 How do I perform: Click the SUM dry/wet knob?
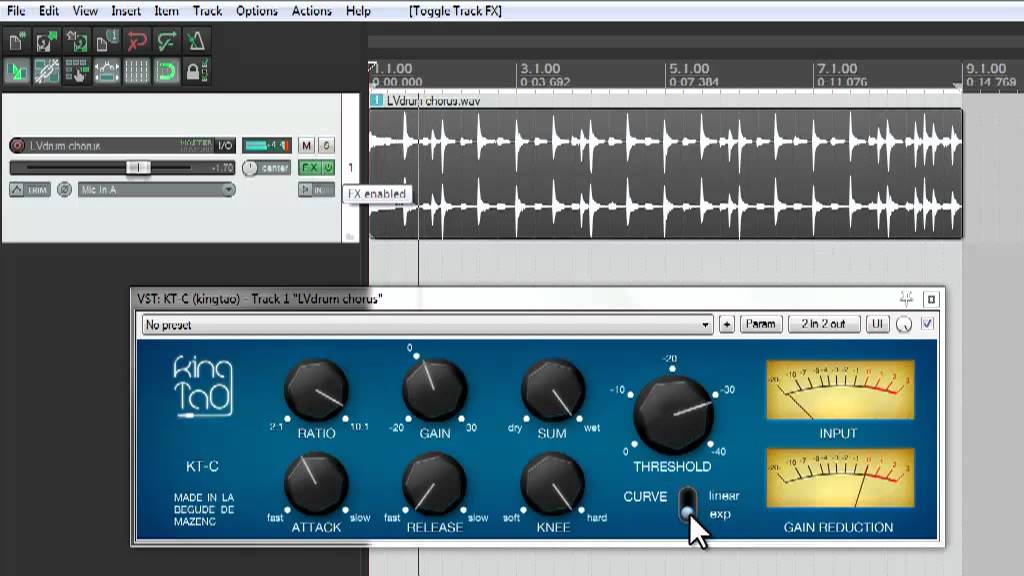(x=552, y=391)
